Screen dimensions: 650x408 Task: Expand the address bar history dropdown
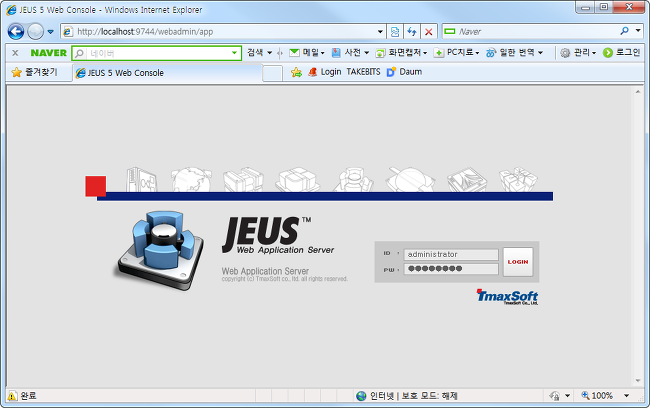(380, 32)
